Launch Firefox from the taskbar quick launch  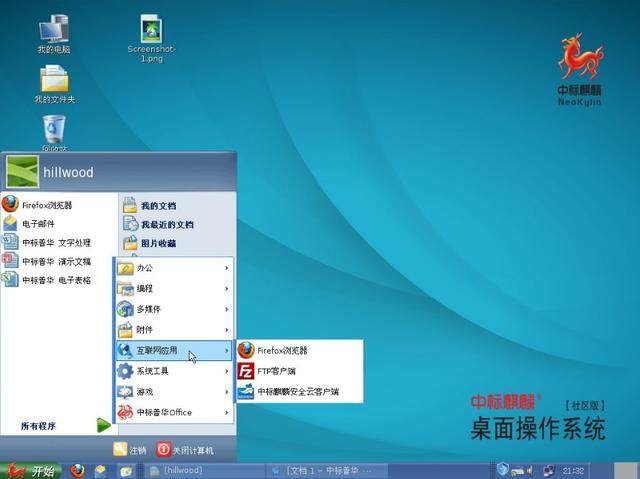(77, 471)
